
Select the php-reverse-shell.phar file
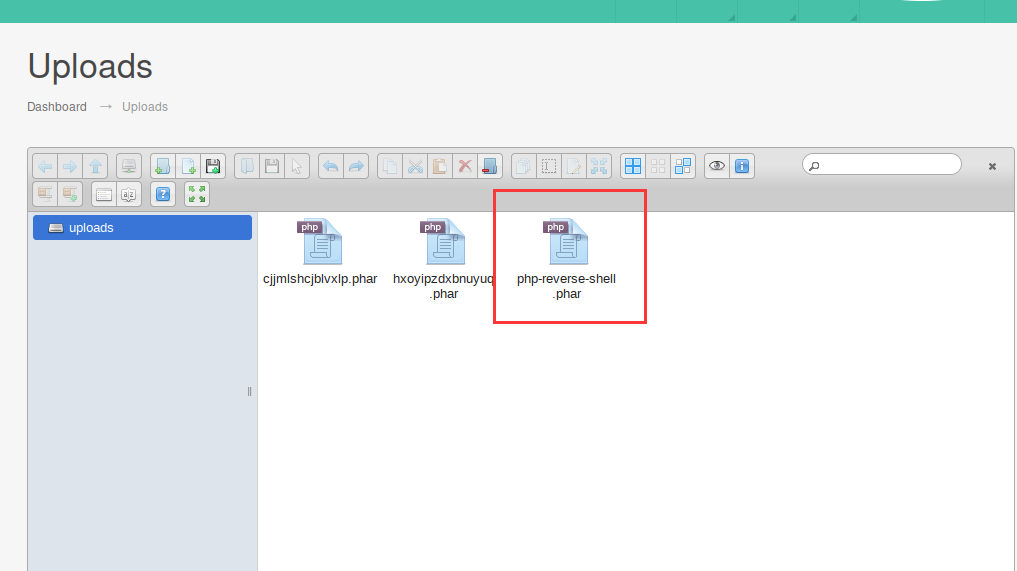pyautogui.click(x=567, y=260)
